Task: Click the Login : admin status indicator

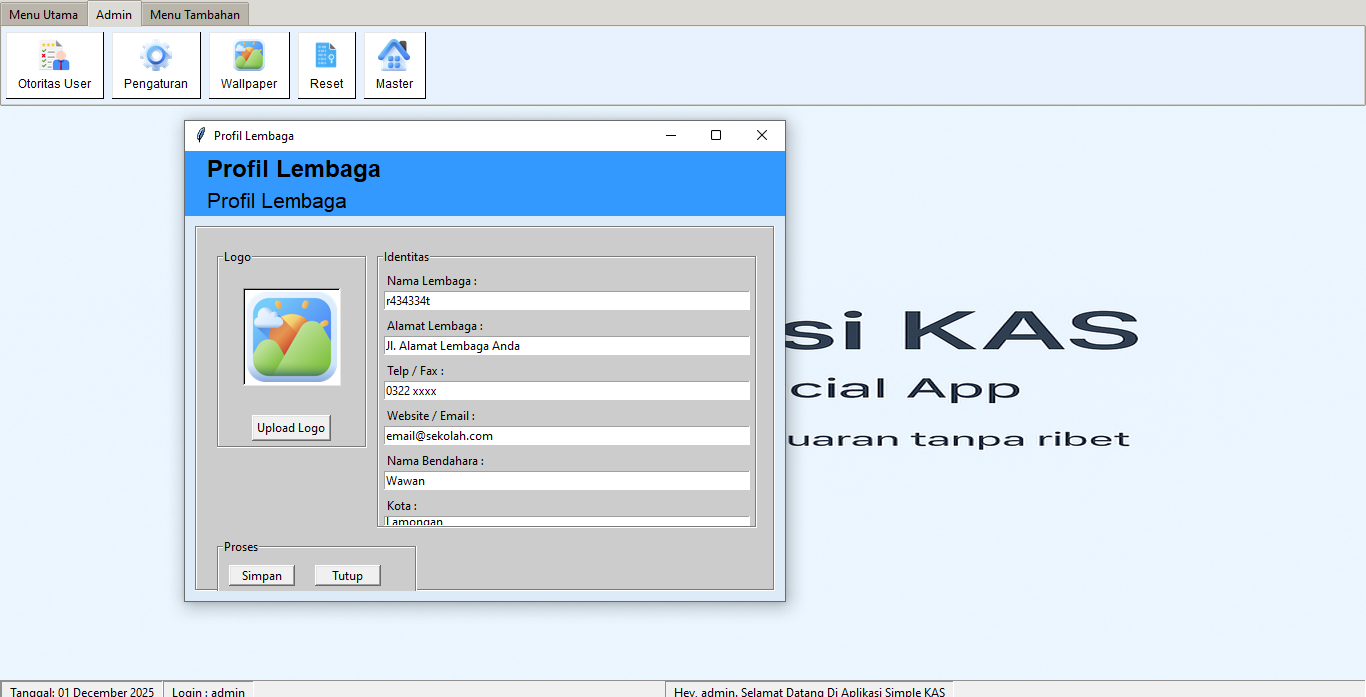Action: tap(207, 691)
